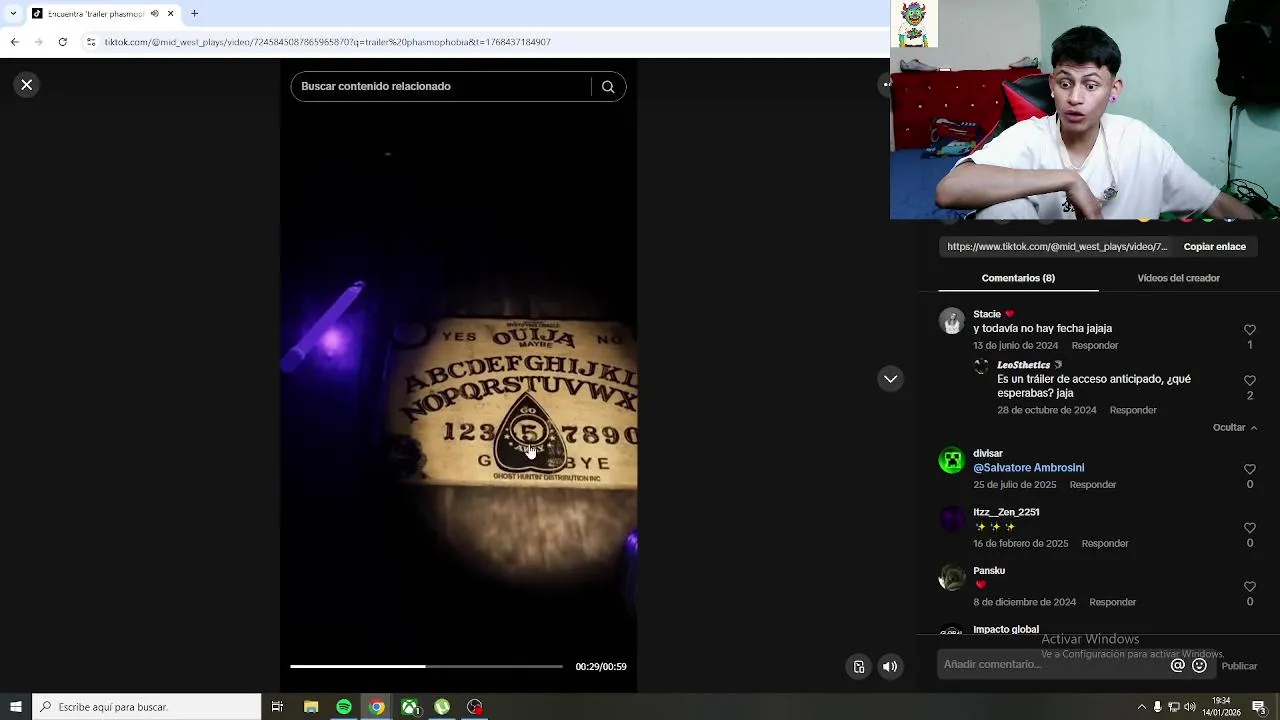Open File Explorer from taskbar
This screenshot has height=720, width=1280.
[x=311, y=707]
